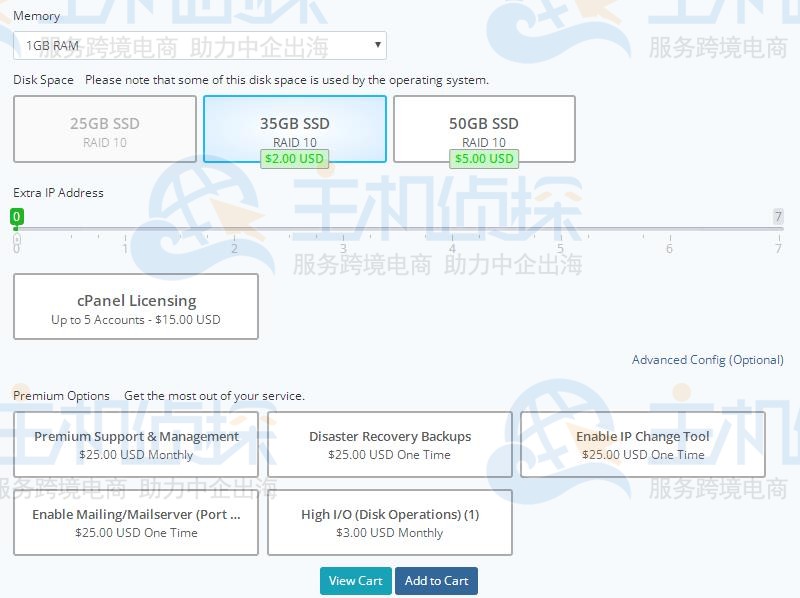
Task: Select the cPanel Licensing option
Action: pos(135,307)
